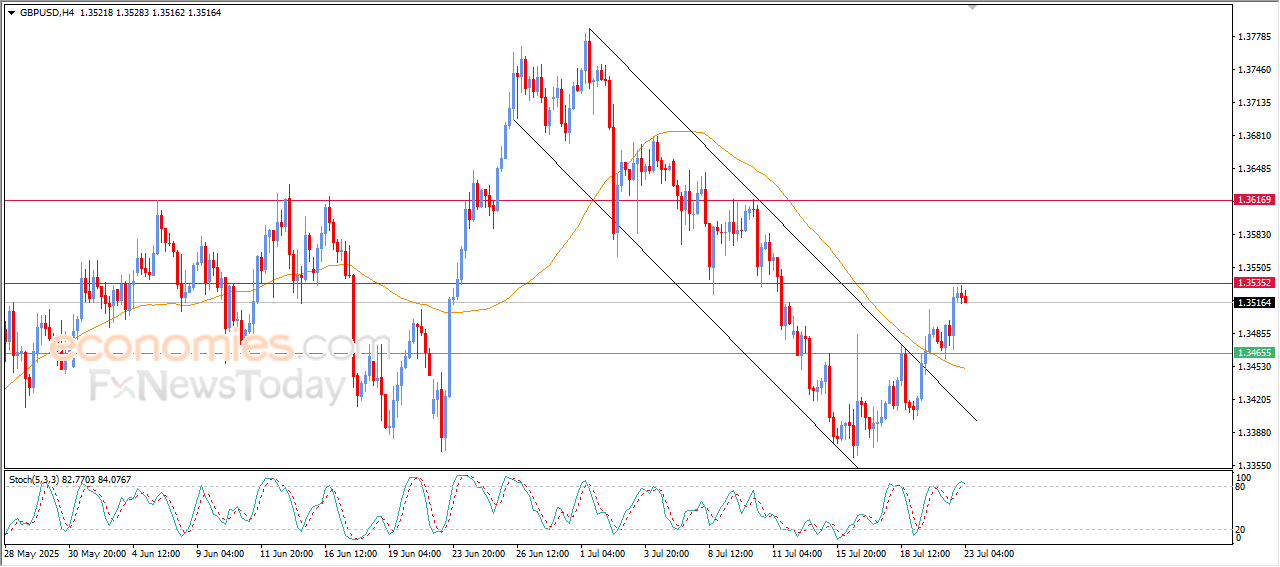Click the current price tag 1.35164
Screen dimensions: 1280x567
point(1254,302)
